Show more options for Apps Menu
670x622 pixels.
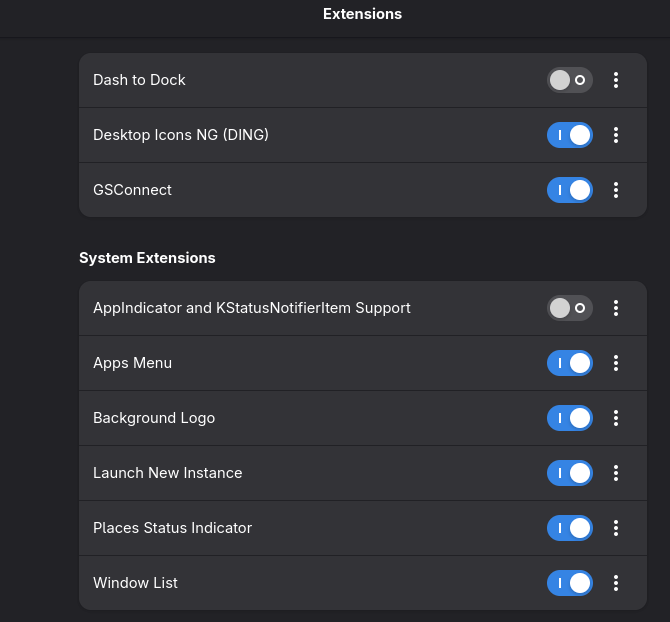tap(616, 363)
